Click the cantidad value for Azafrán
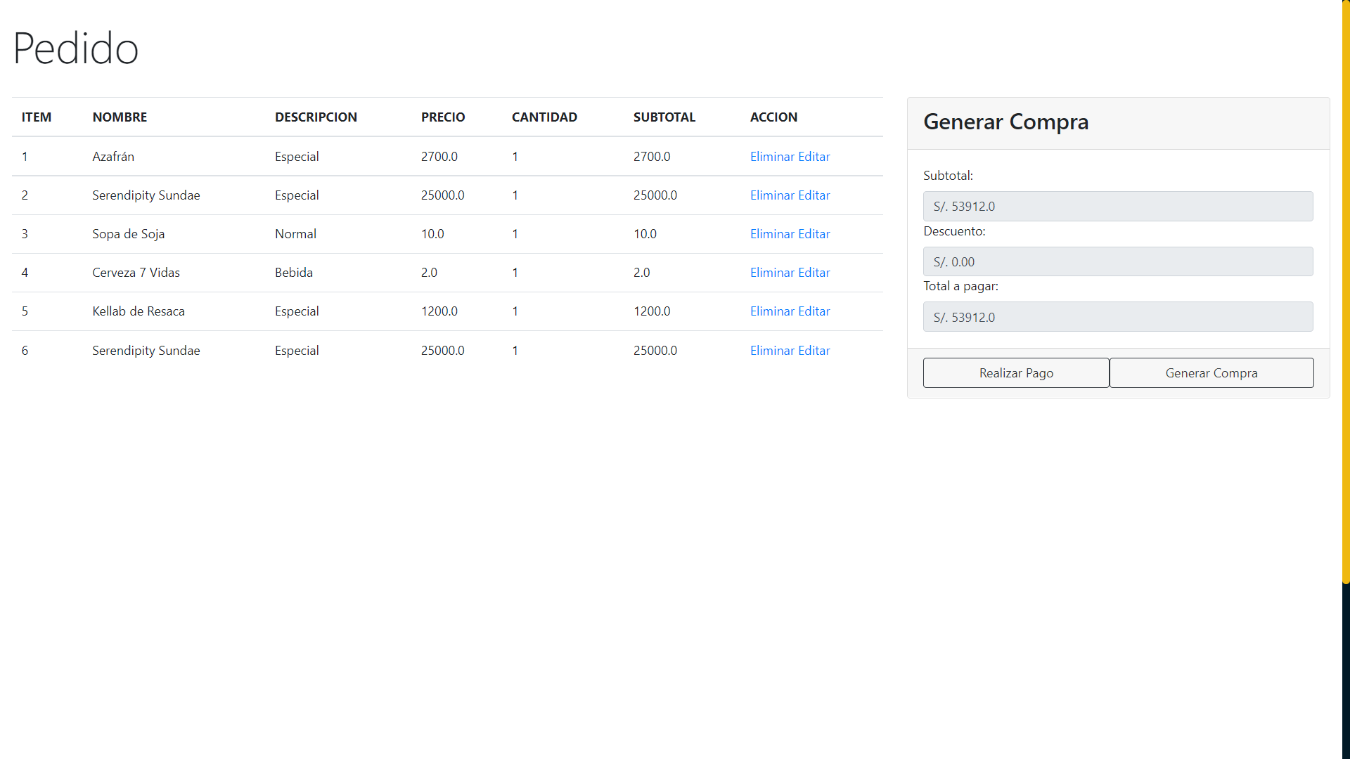The image size is (1350, 759). (515, 157)
